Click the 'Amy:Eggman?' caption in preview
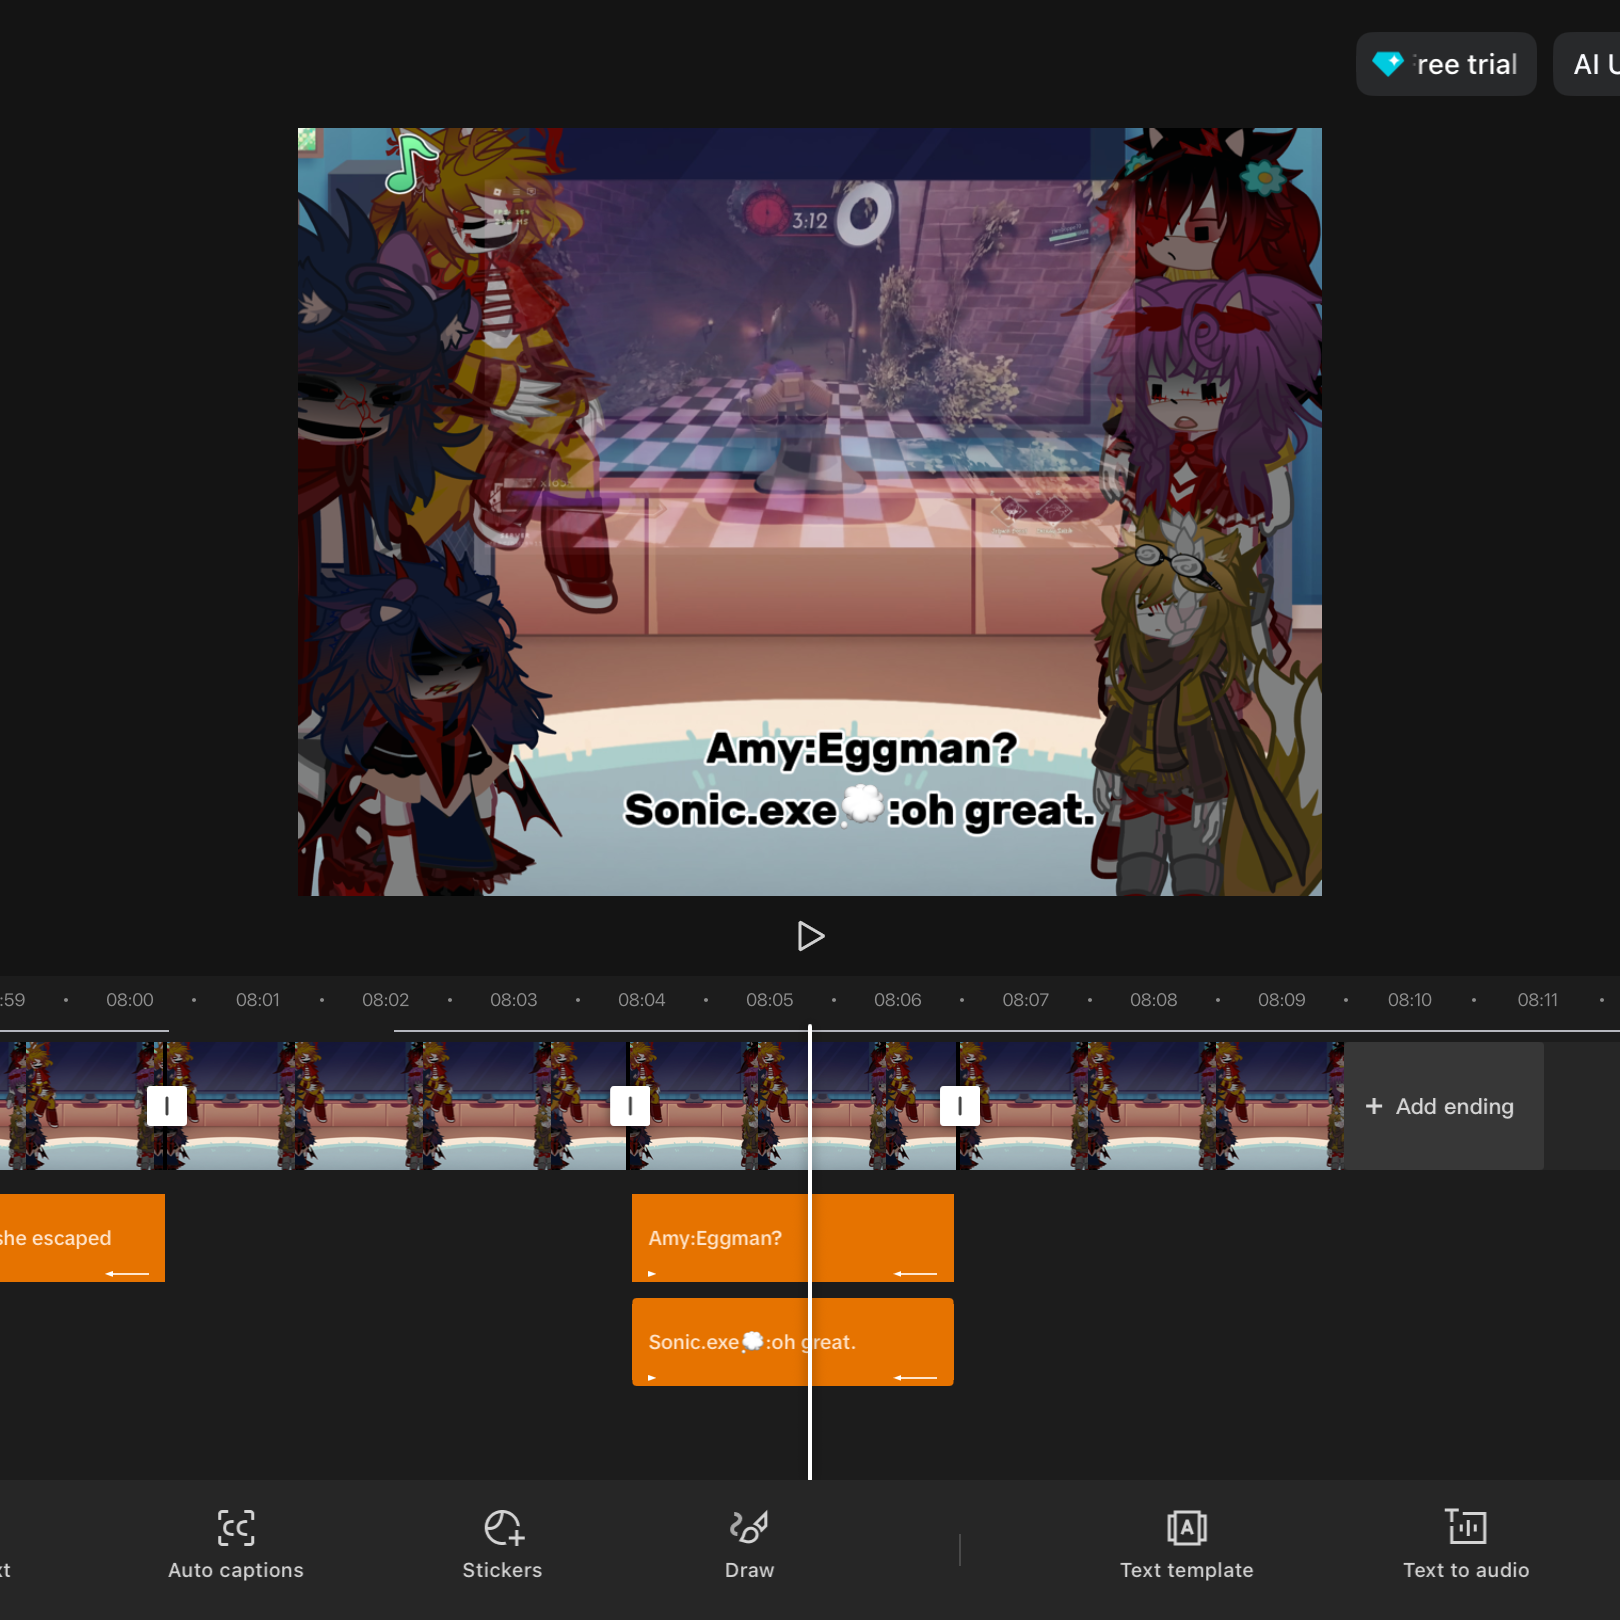Viewport: 1620px width, 1620px height. [861, 748]
